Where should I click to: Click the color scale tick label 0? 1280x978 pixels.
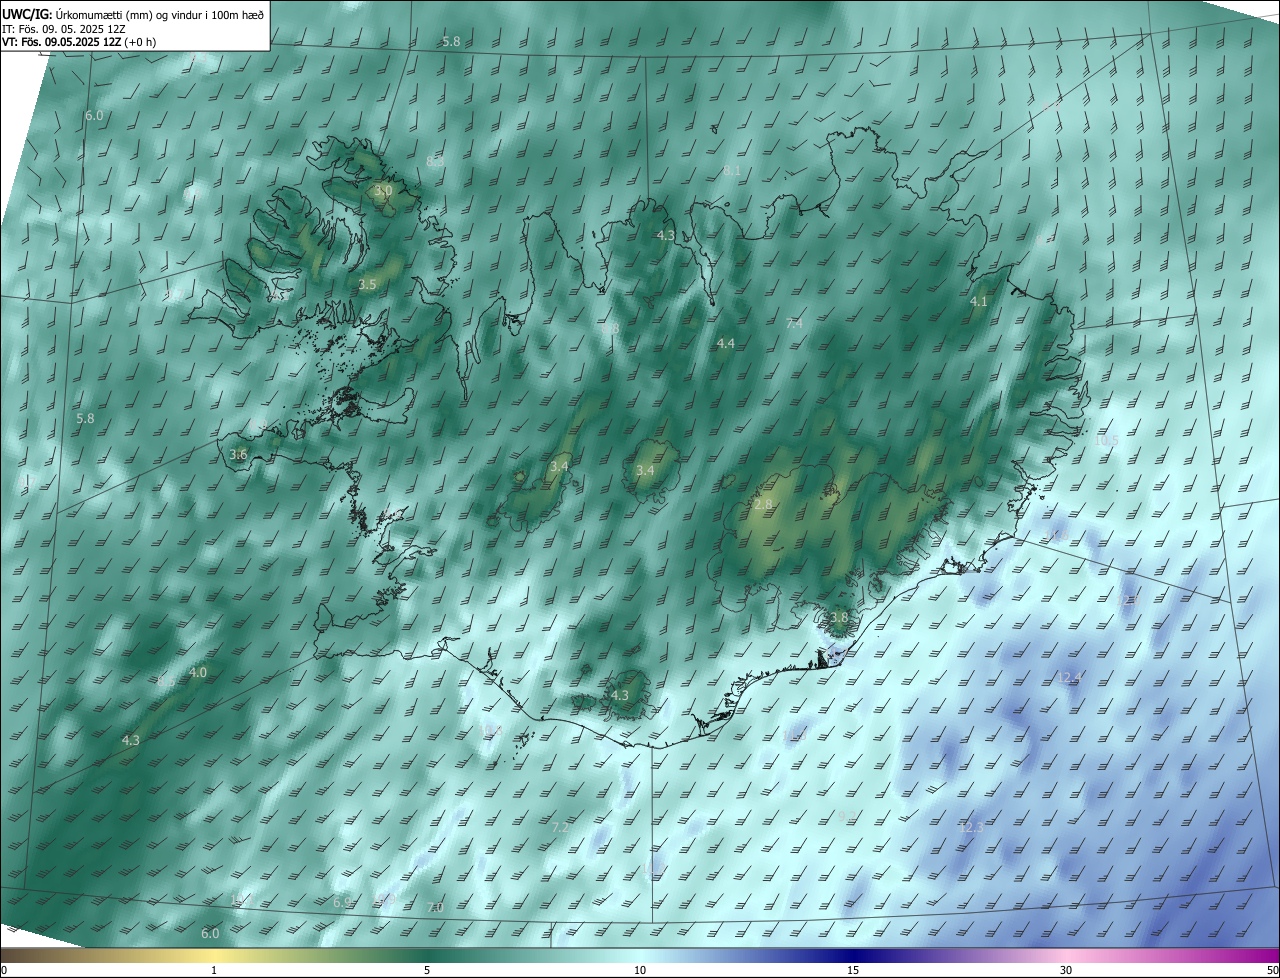click(x=4, y=970)
